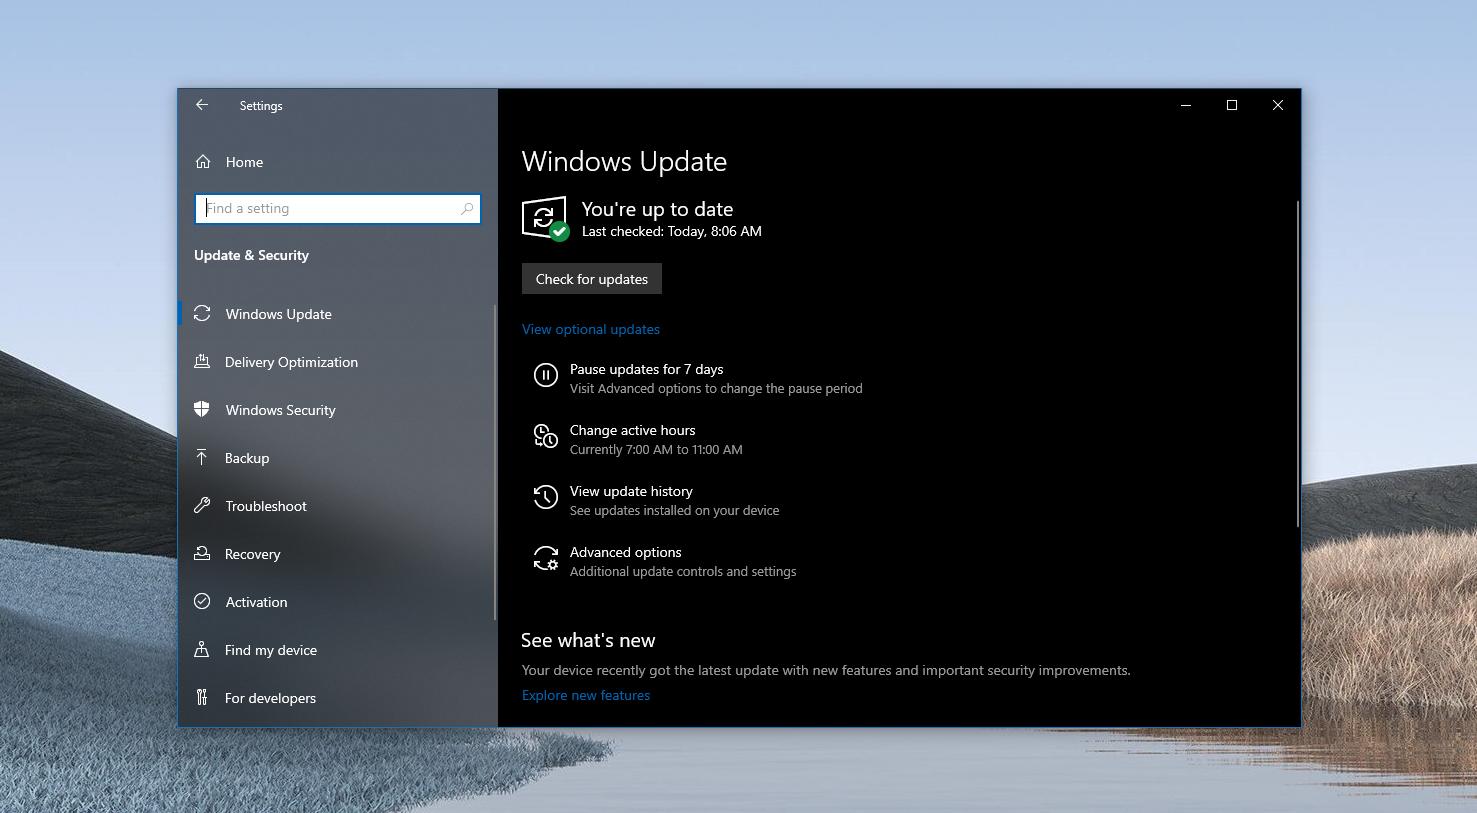The height and width of the screenshot is (813, 1477).
Task: Click Explore new features link
Action: point(586,695)
